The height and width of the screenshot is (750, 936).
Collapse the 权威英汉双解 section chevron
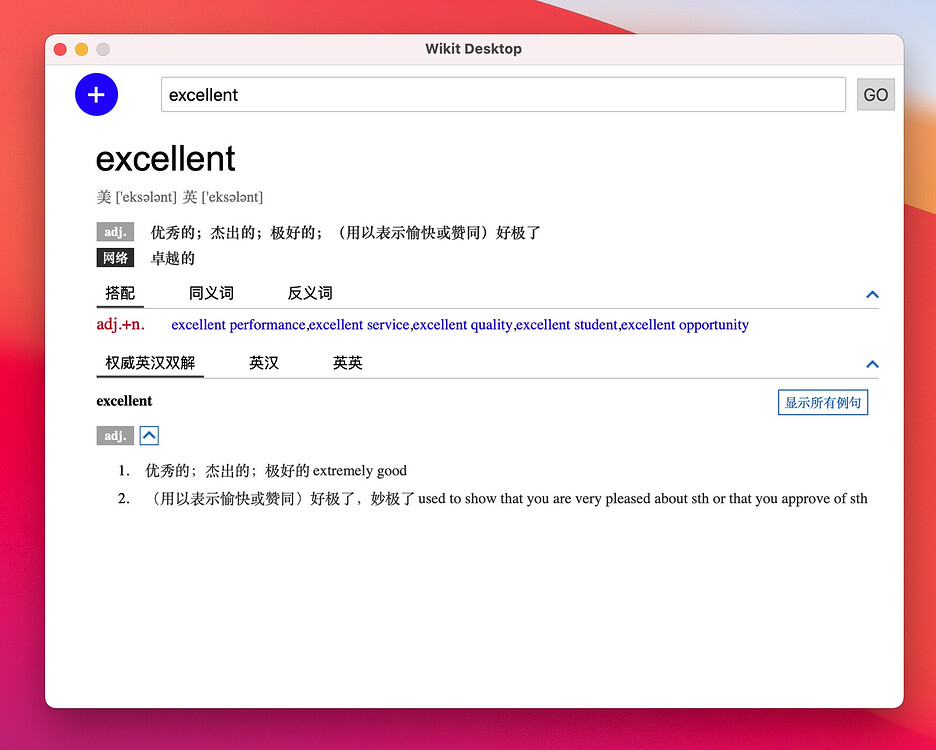pyautogui.click(x=871, y=364)
